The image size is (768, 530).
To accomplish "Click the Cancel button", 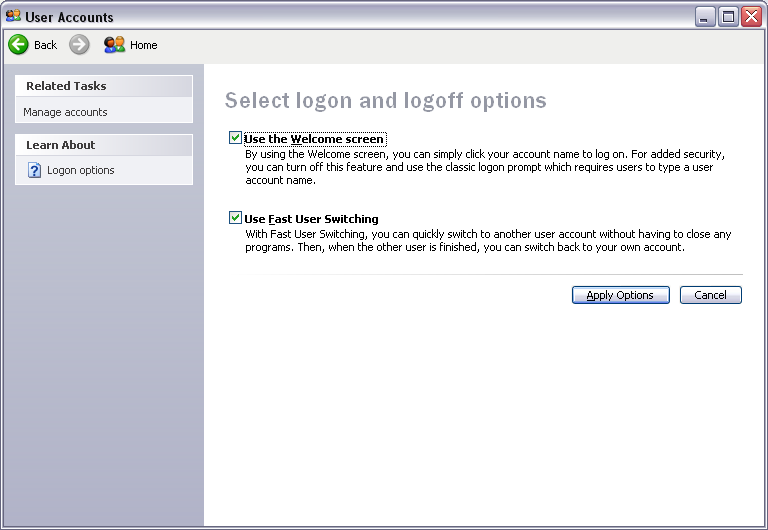I will [x=711, y=295].
